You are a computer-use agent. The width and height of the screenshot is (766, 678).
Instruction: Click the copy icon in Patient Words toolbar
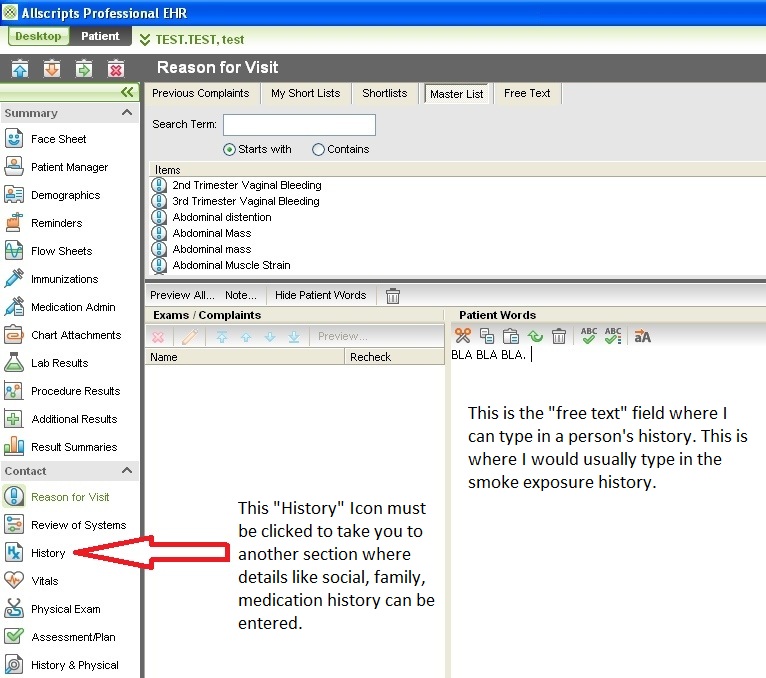pos(487,336)
